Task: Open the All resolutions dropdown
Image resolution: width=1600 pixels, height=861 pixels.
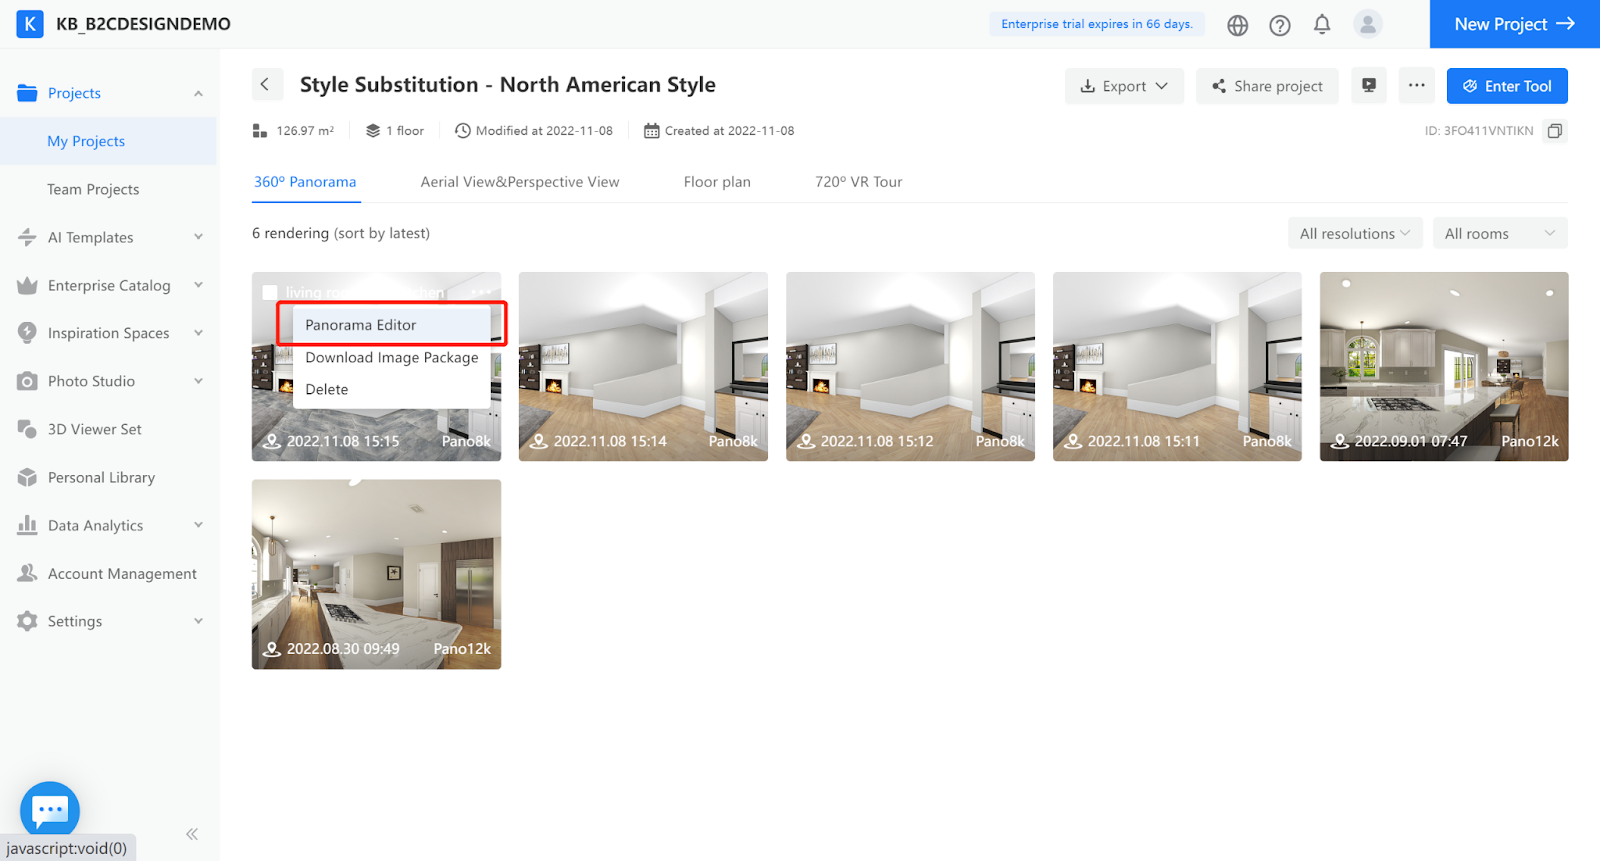Action: [x=1354, y=234]
